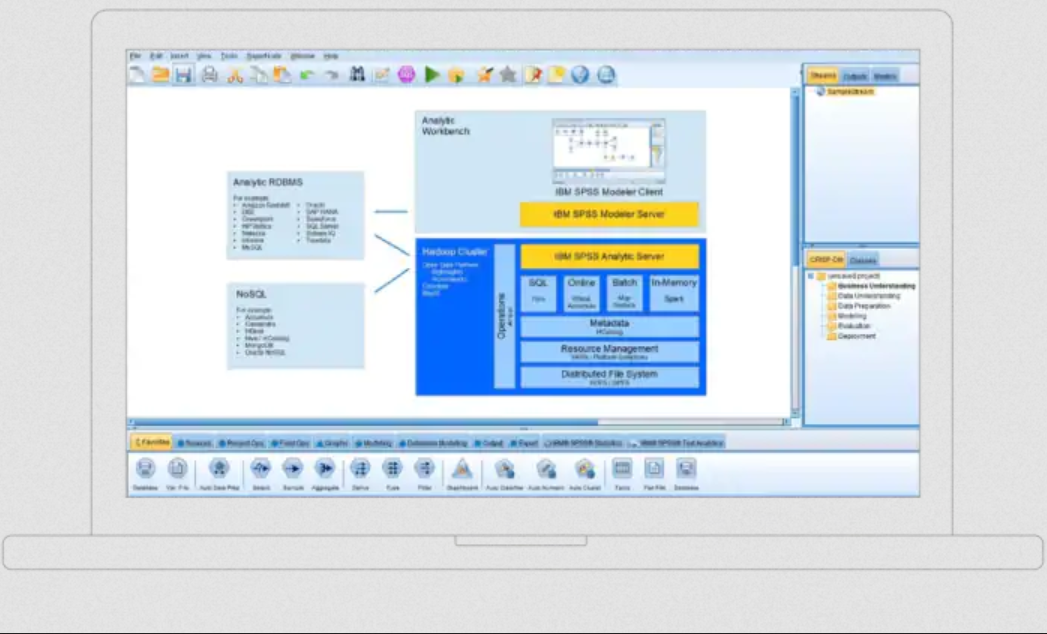Image resolution: width=1047 pixels, height=634 pixels.
Task: Run the stream with the green play button
Action: [430, 74]
